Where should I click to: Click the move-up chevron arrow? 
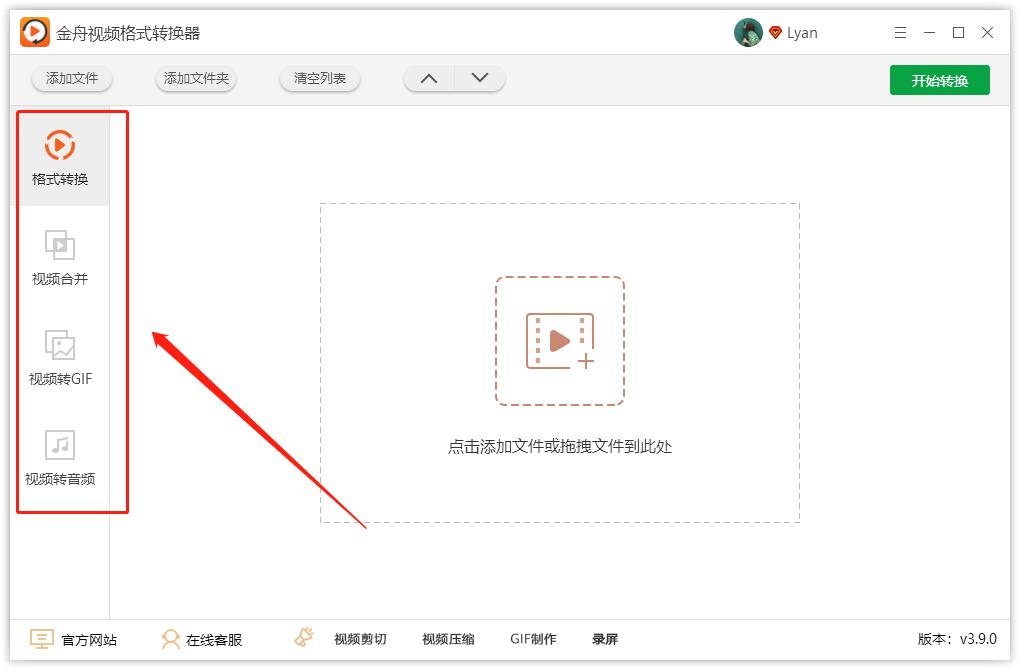[429, 77]
